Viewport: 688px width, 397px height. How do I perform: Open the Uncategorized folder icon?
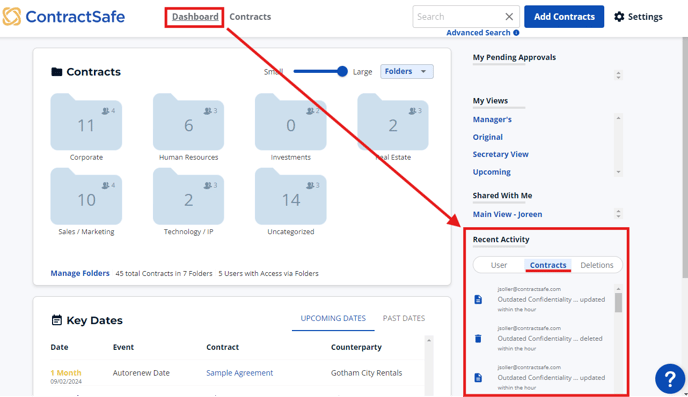(x=290, y=197)
